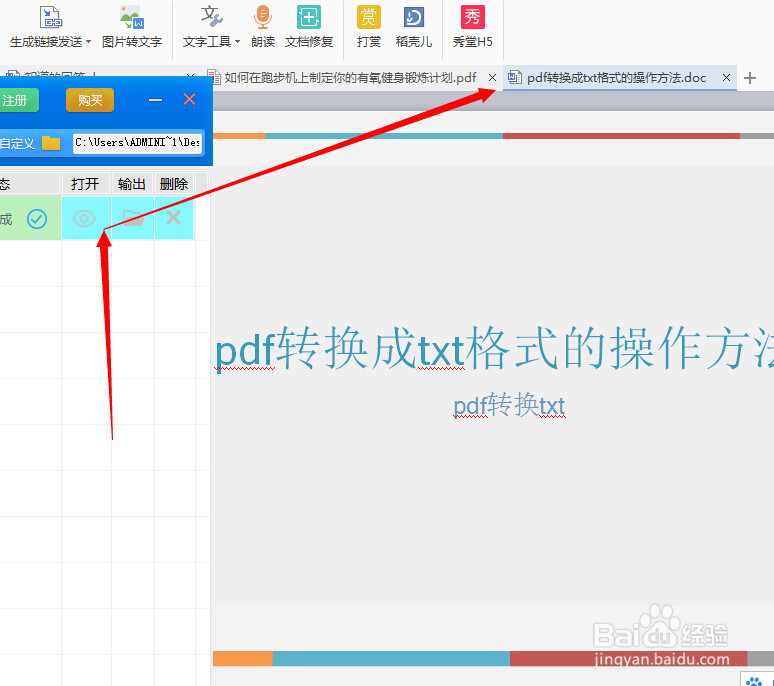This screenshot has height=686, width=774.
Task: Click the document title pdf转换成txt格式的操作方法
Action: [x=494, y=348]
